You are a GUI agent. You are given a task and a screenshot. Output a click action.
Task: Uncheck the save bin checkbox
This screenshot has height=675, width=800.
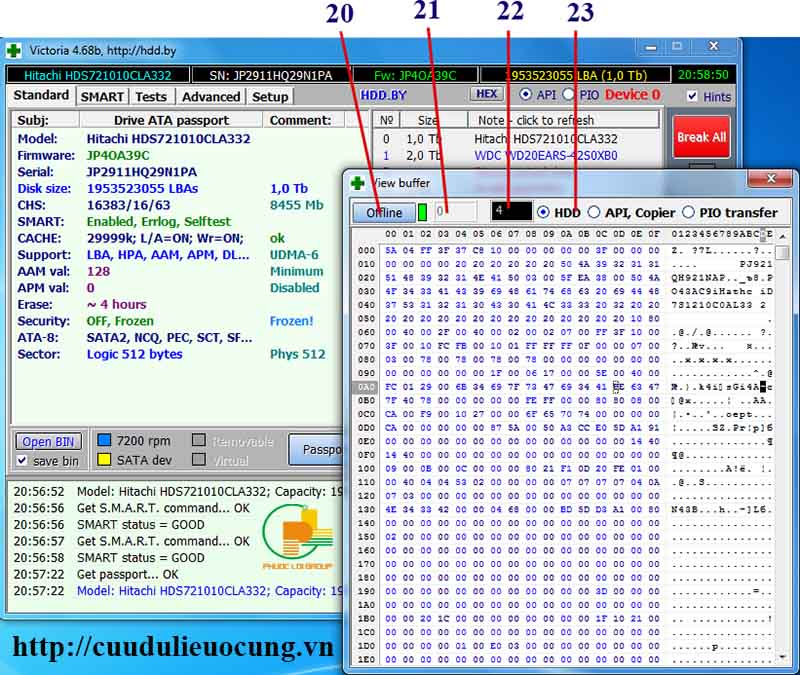click(22, 460)
